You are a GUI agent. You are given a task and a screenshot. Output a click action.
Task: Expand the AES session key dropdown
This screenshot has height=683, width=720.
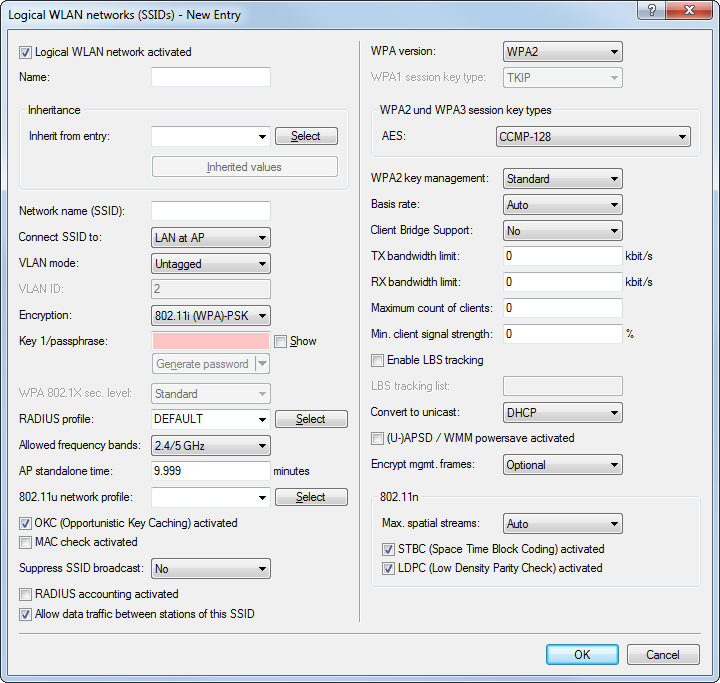(x=593, y=137)
